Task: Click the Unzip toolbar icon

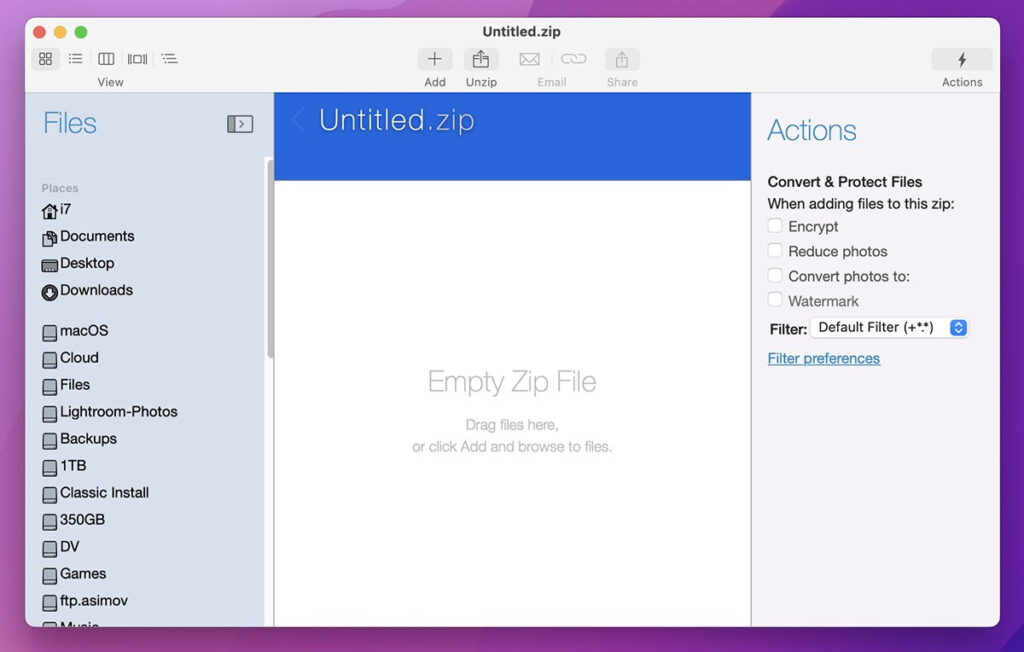Action: click(481, 60)
